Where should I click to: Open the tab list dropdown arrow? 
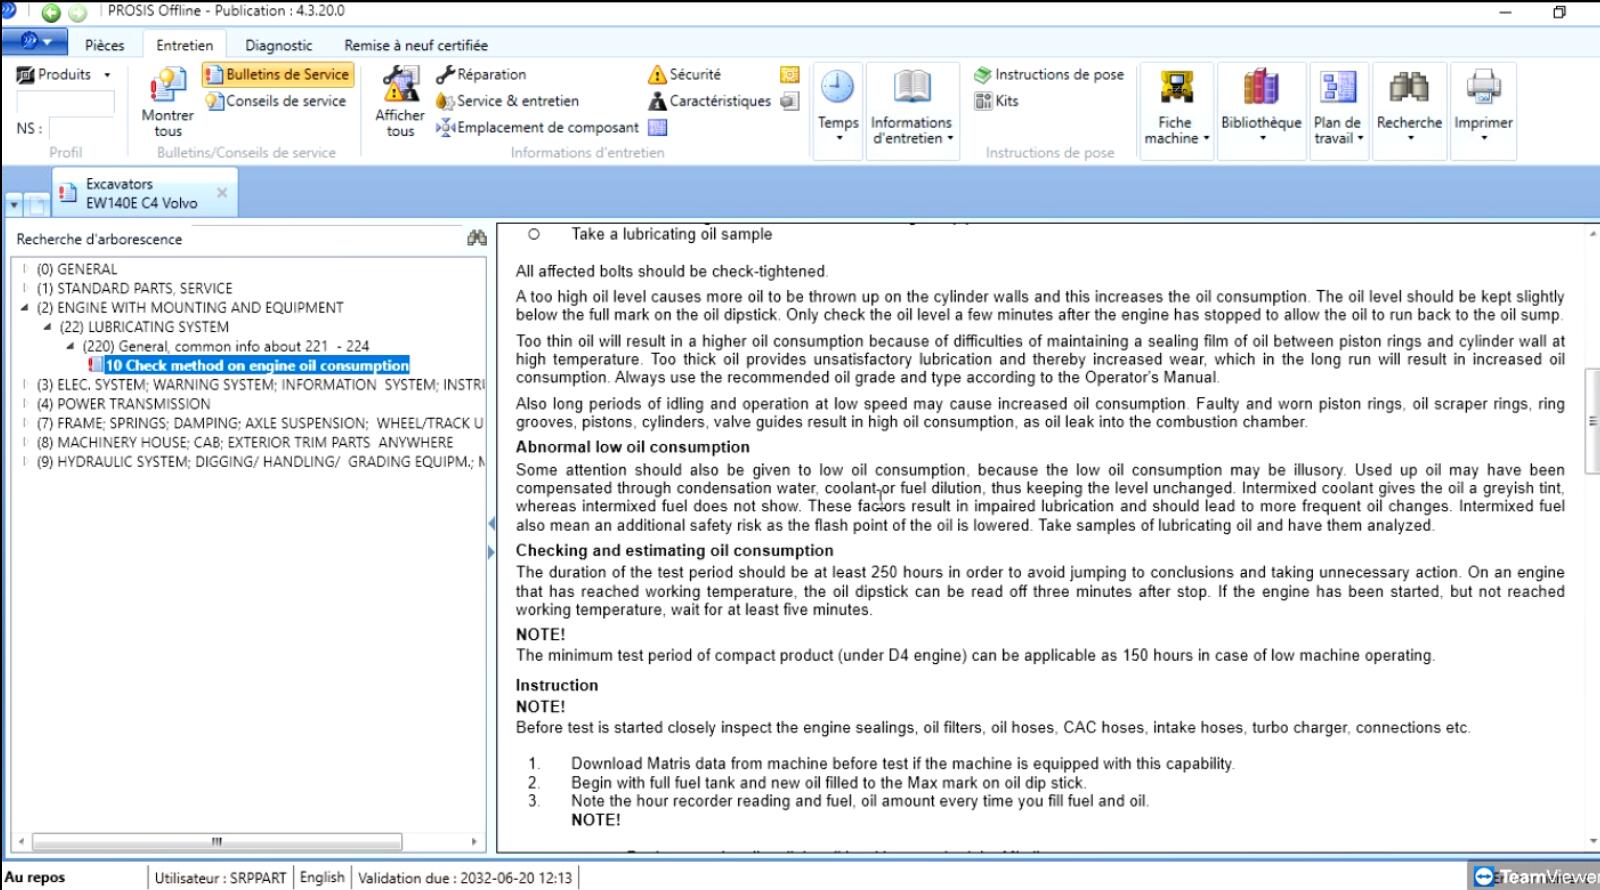coord(14,205)
